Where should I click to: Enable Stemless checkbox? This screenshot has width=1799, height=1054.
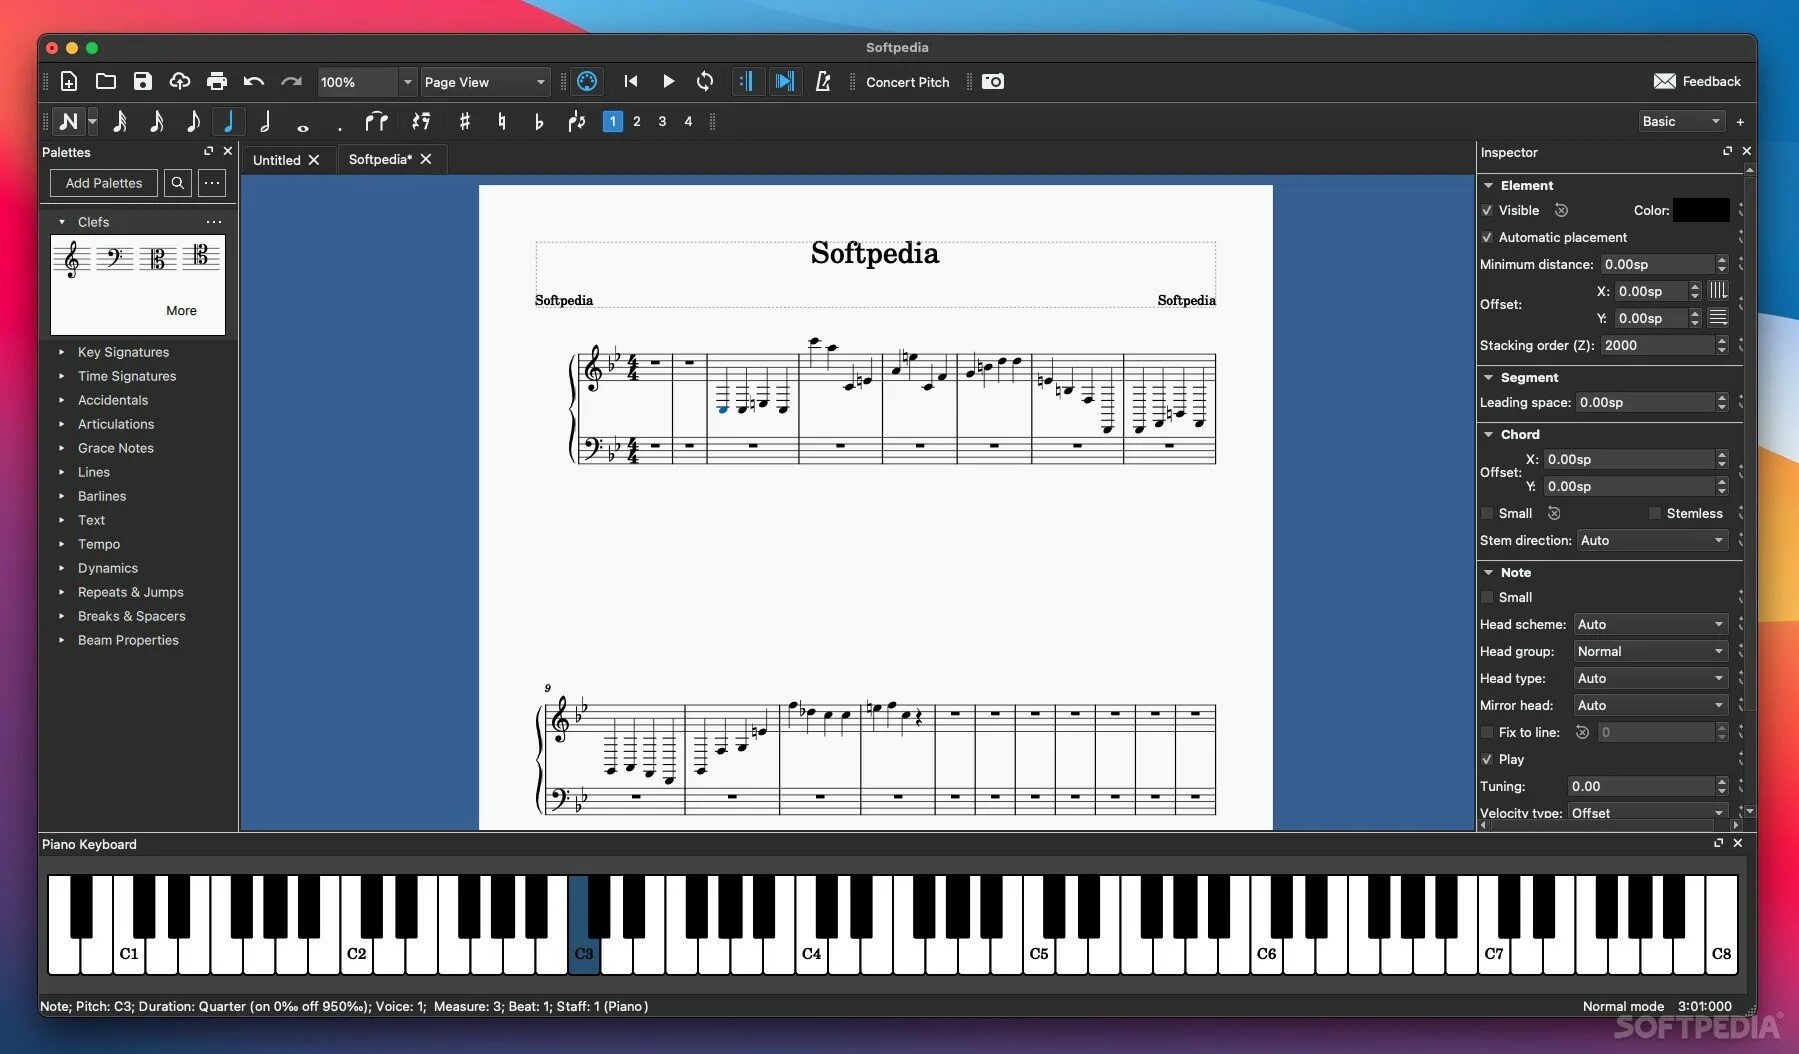click(x=1655, y=514)
